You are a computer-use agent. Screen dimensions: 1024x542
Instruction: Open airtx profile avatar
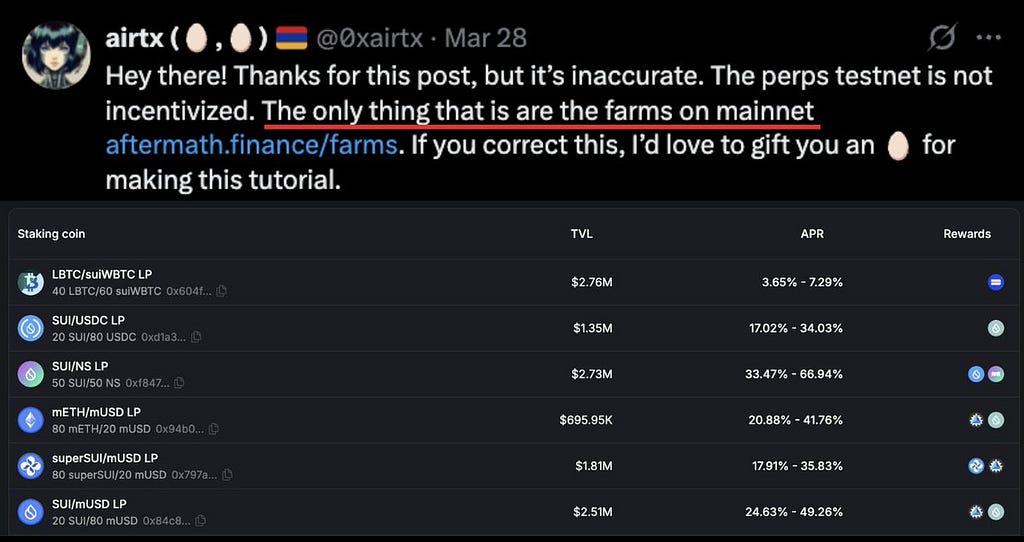coord(56,55)
